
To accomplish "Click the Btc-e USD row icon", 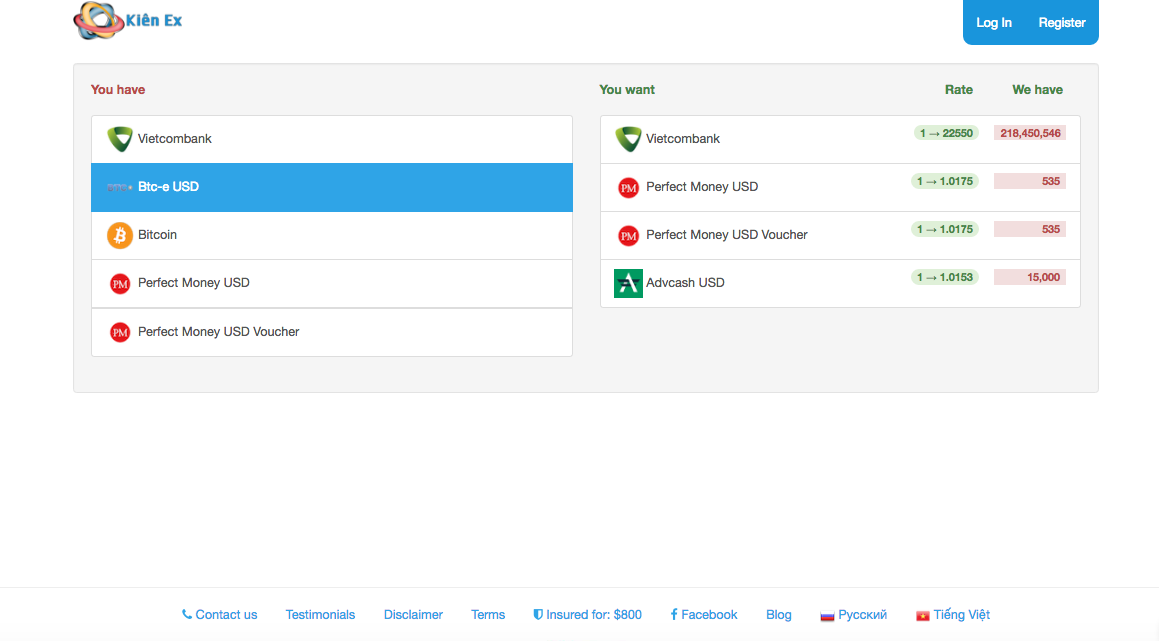I will 120,187.
